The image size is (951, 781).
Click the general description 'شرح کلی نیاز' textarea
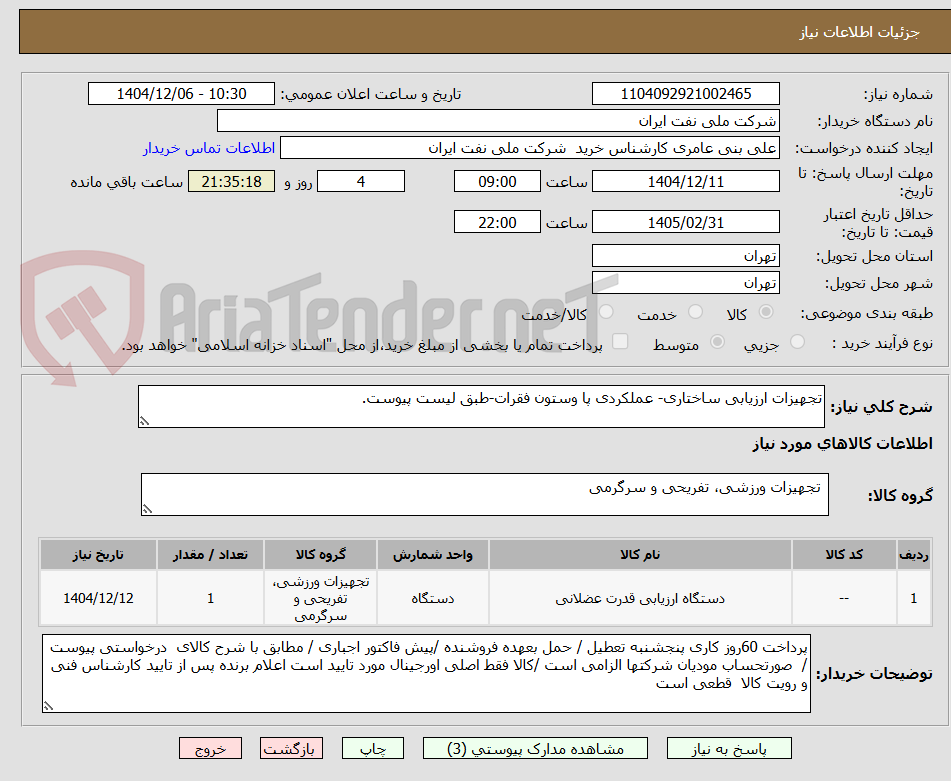(481, 406)
